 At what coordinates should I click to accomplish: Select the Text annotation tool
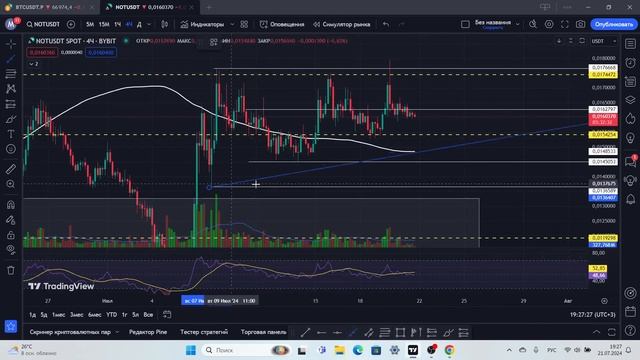coord(11,134)
